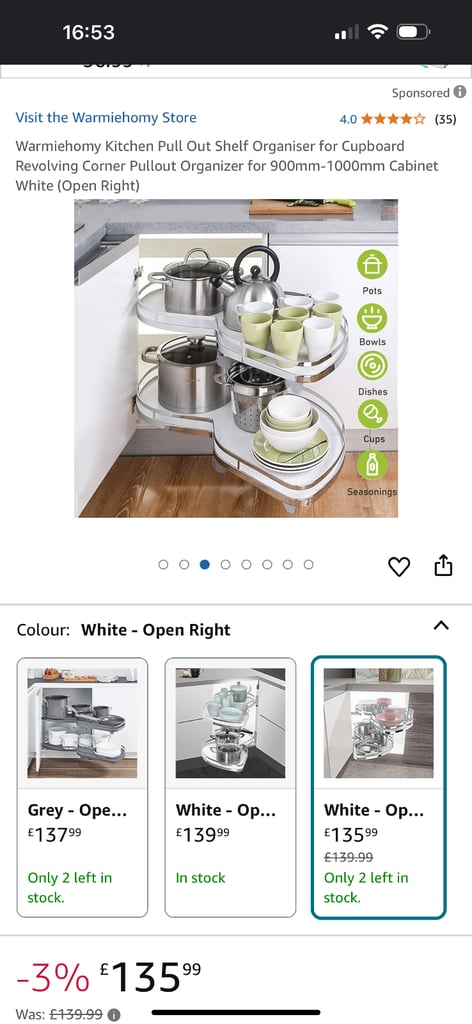
Task: Tap the green Bowls icon
Action: pos(372,317)
